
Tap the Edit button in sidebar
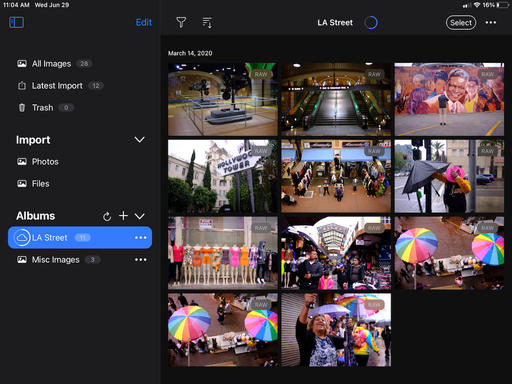coord(144,22)
